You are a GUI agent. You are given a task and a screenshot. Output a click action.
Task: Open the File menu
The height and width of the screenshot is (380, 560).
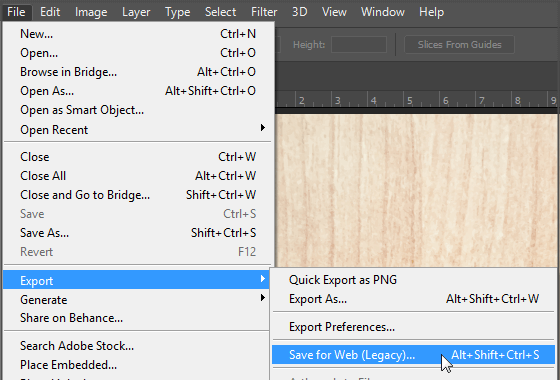pos(16,12)
